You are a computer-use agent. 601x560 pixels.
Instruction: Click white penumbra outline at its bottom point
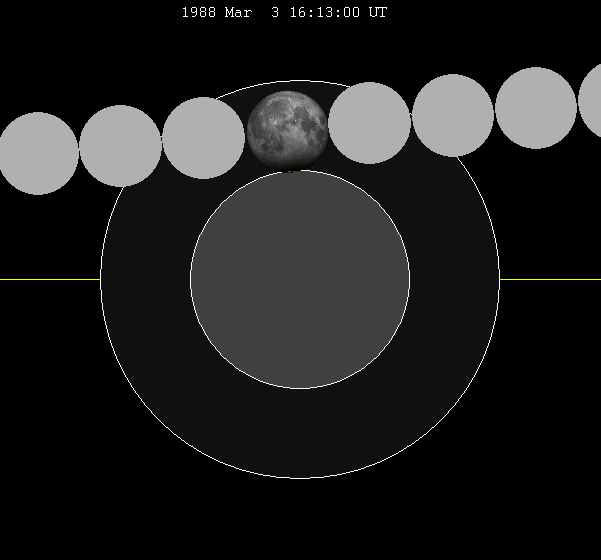coord(300,478)
